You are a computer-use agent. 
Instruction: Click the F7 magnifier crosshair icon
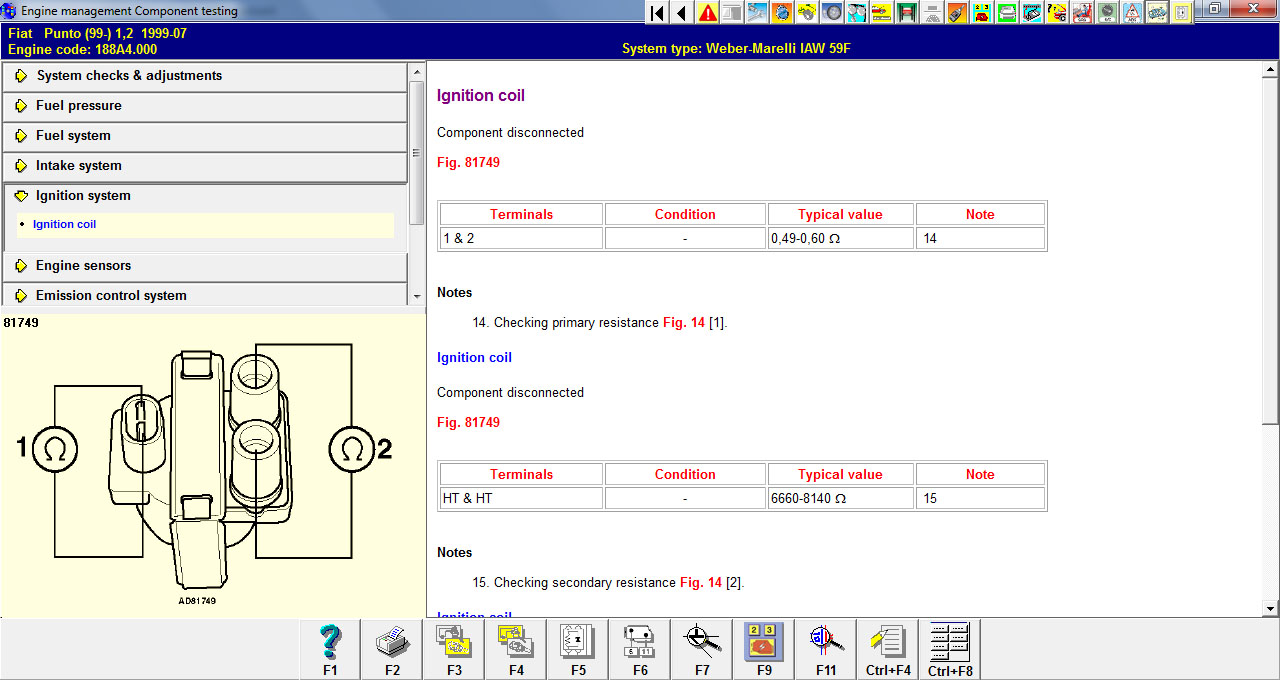tap(702, 649)
